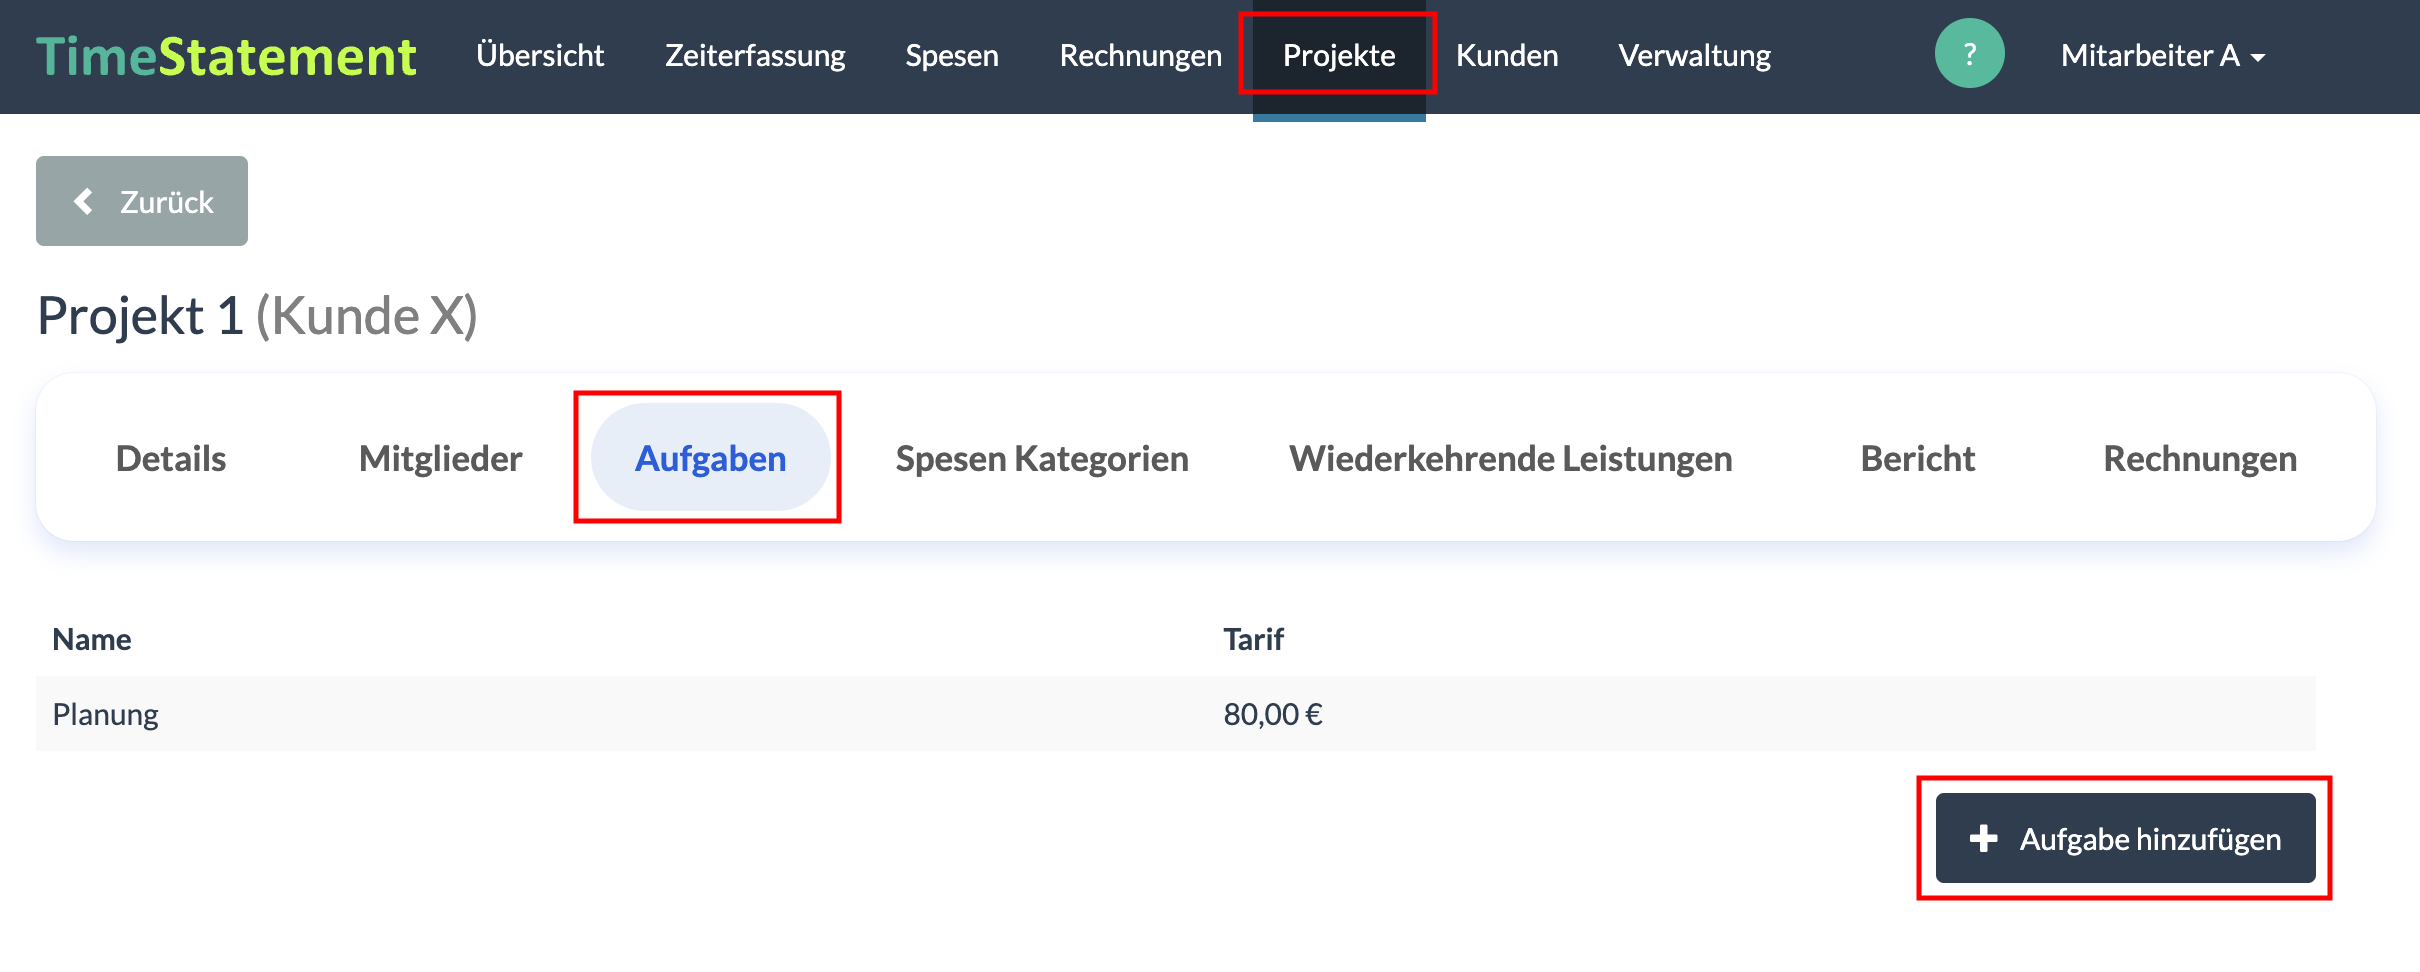Click the Name column header
Viewport: 2420px width, 972px height.
click(x=92, y=639)
